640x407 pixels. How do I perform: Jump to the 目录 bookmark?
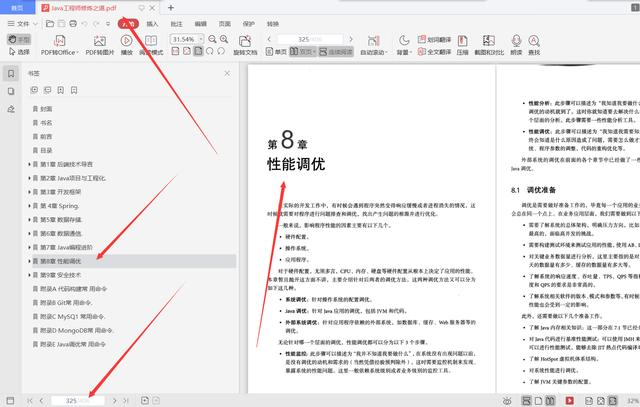point(46,150)
